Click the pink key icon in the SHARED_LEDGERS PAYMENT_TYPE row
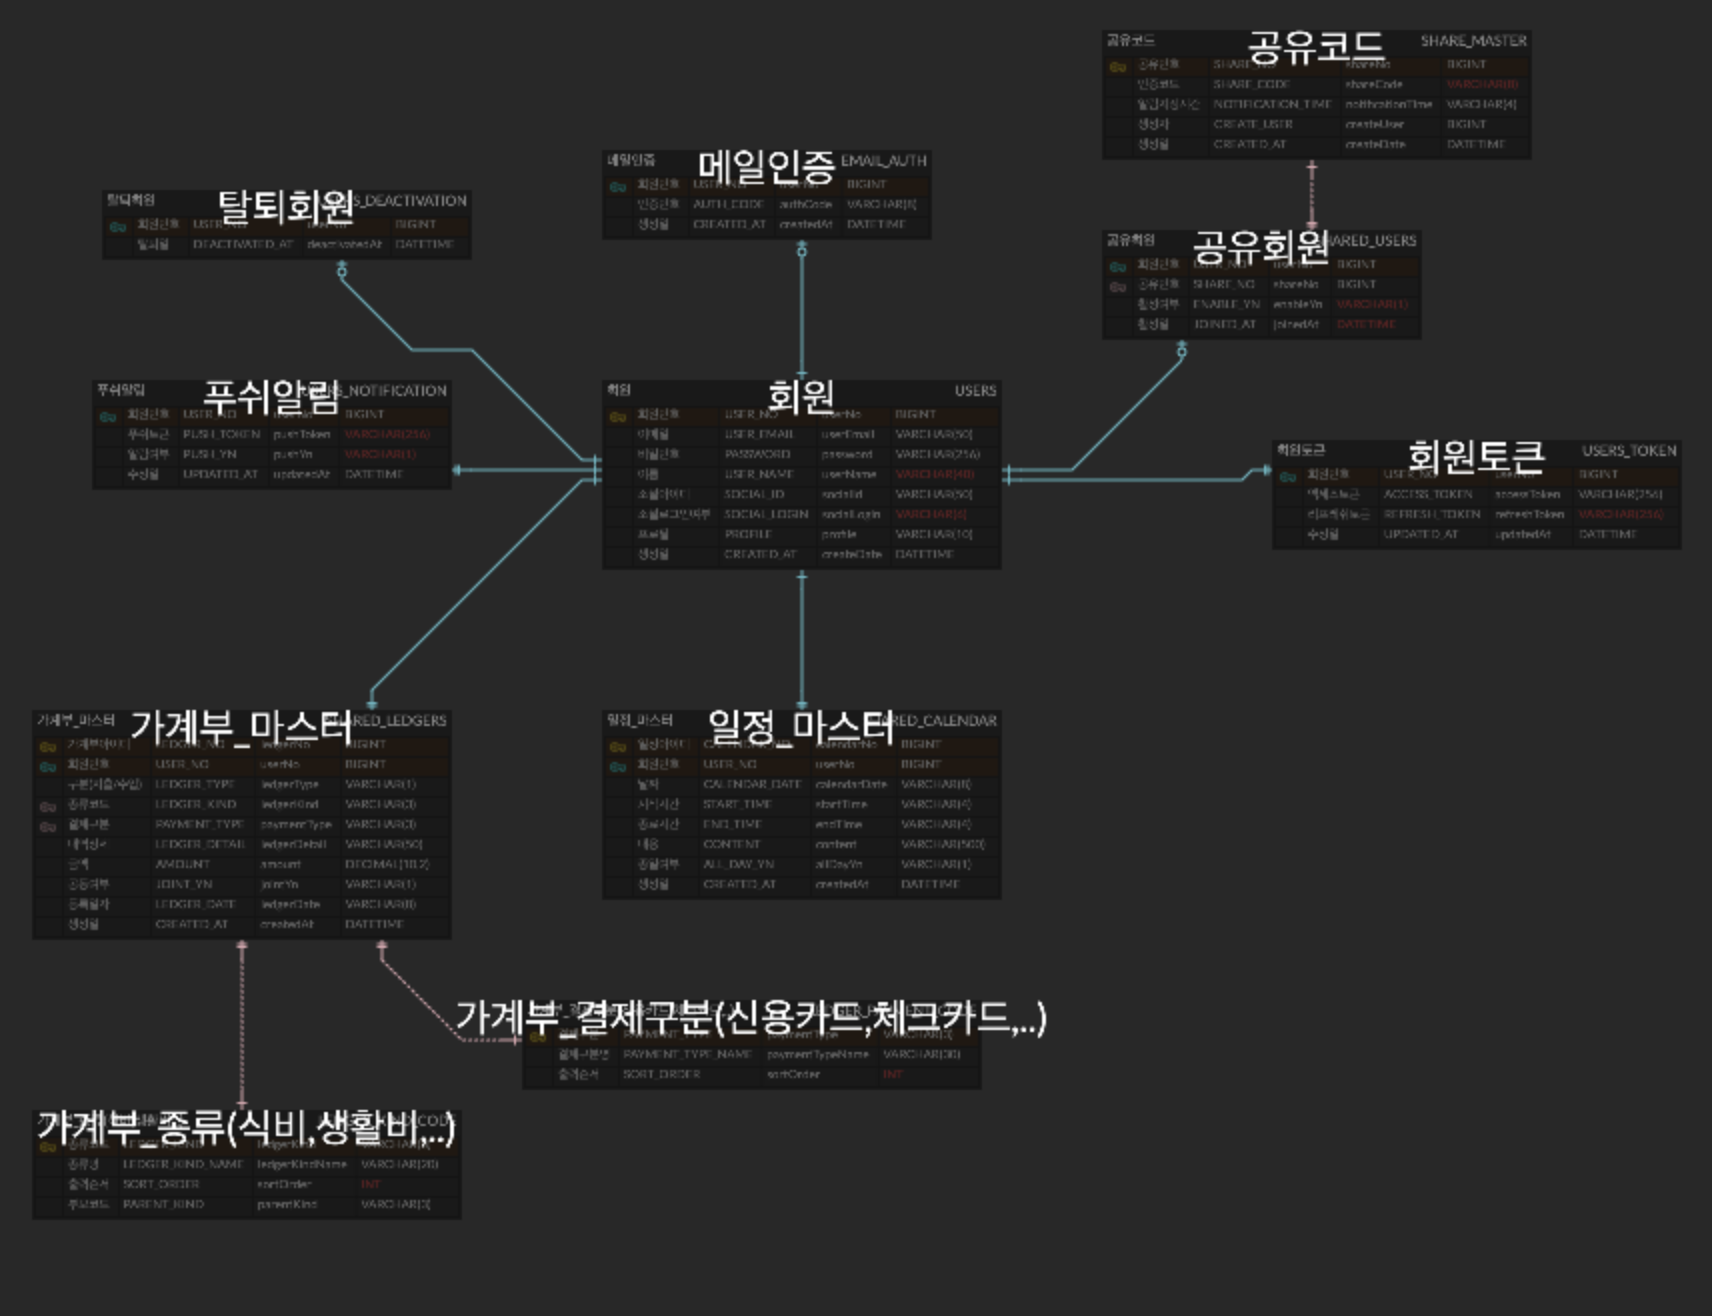The image size is (1712, 1316). [x=47, y=826]
